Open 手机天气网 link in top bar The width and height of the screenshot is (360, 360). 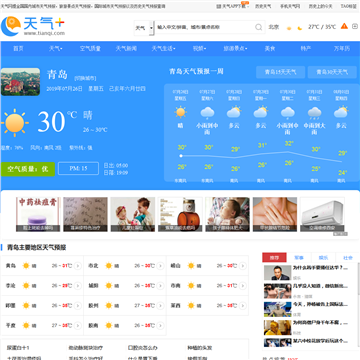[290, 6]
